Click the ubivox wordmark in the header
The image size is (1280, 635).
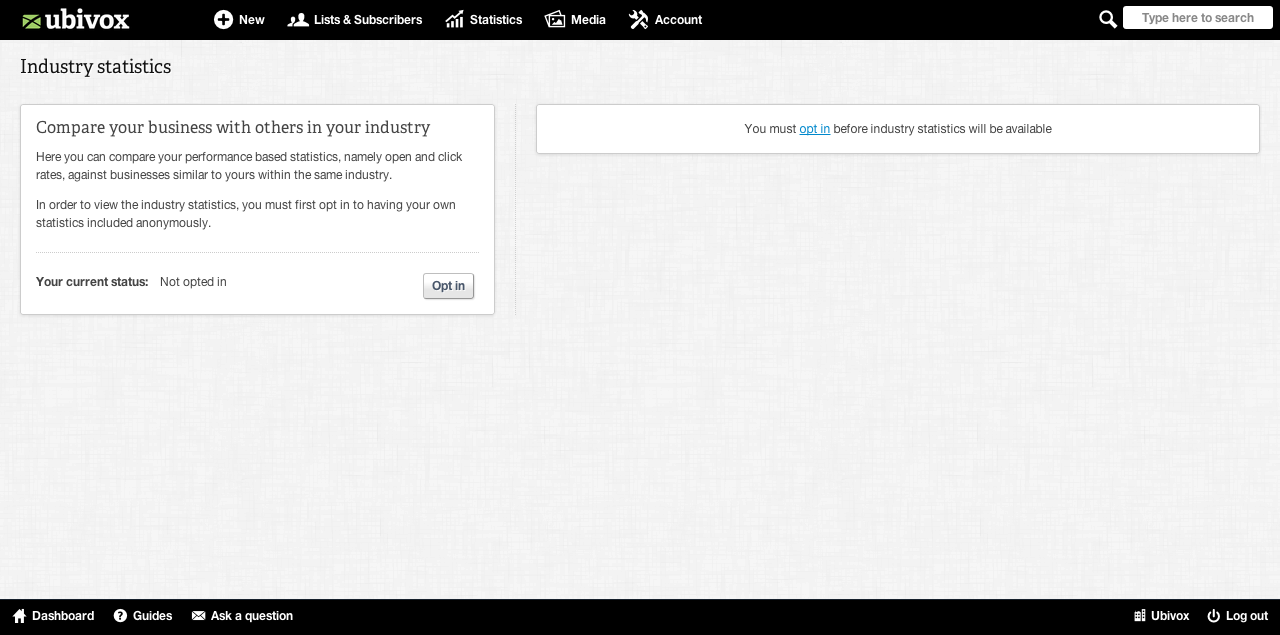pyautogui.click(x=87, y=19)
